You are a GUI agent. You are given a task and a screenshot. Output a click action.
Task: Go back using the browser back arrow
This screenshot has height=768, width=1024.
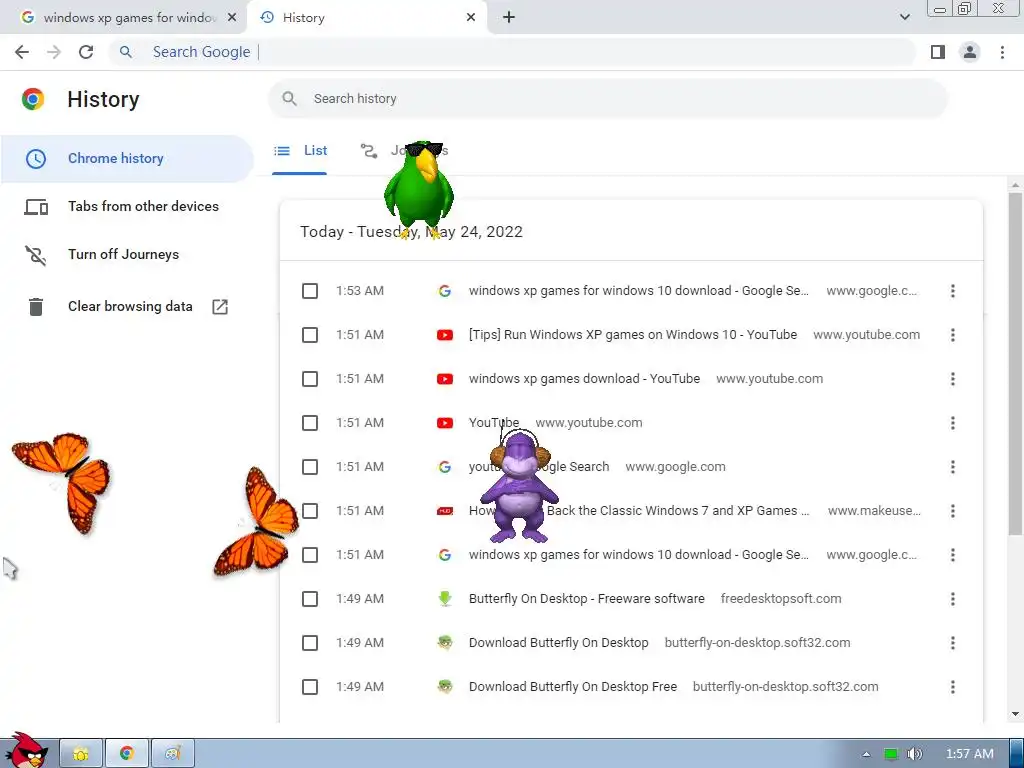pyautogui.click(x=22, y=52)
